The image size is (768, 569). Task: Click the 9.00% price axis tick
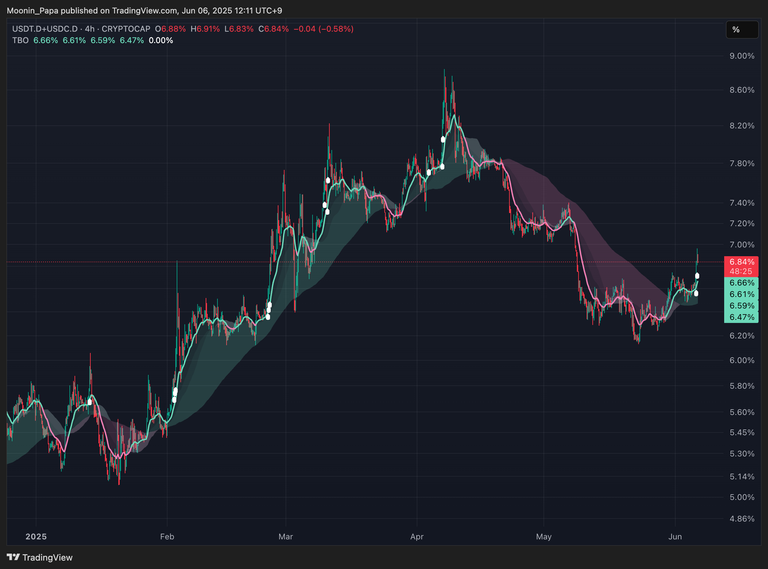(742, 56)
